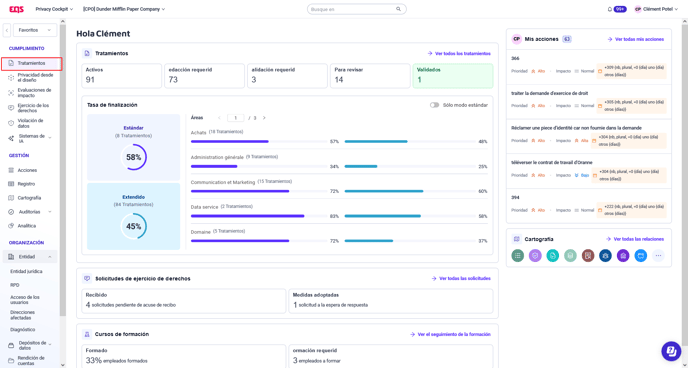Click the more options Cartografía circle icon
688x368 pixels.
pyautogui.click(x=658, y=256)
